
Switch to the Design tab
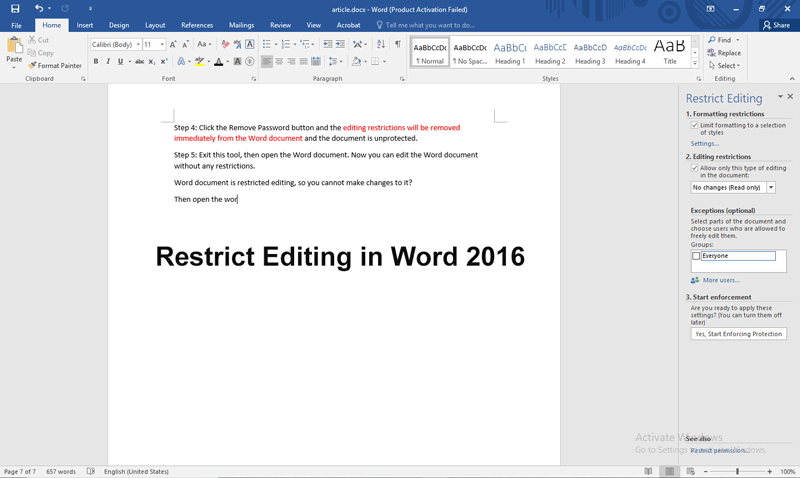click(119, 25)
